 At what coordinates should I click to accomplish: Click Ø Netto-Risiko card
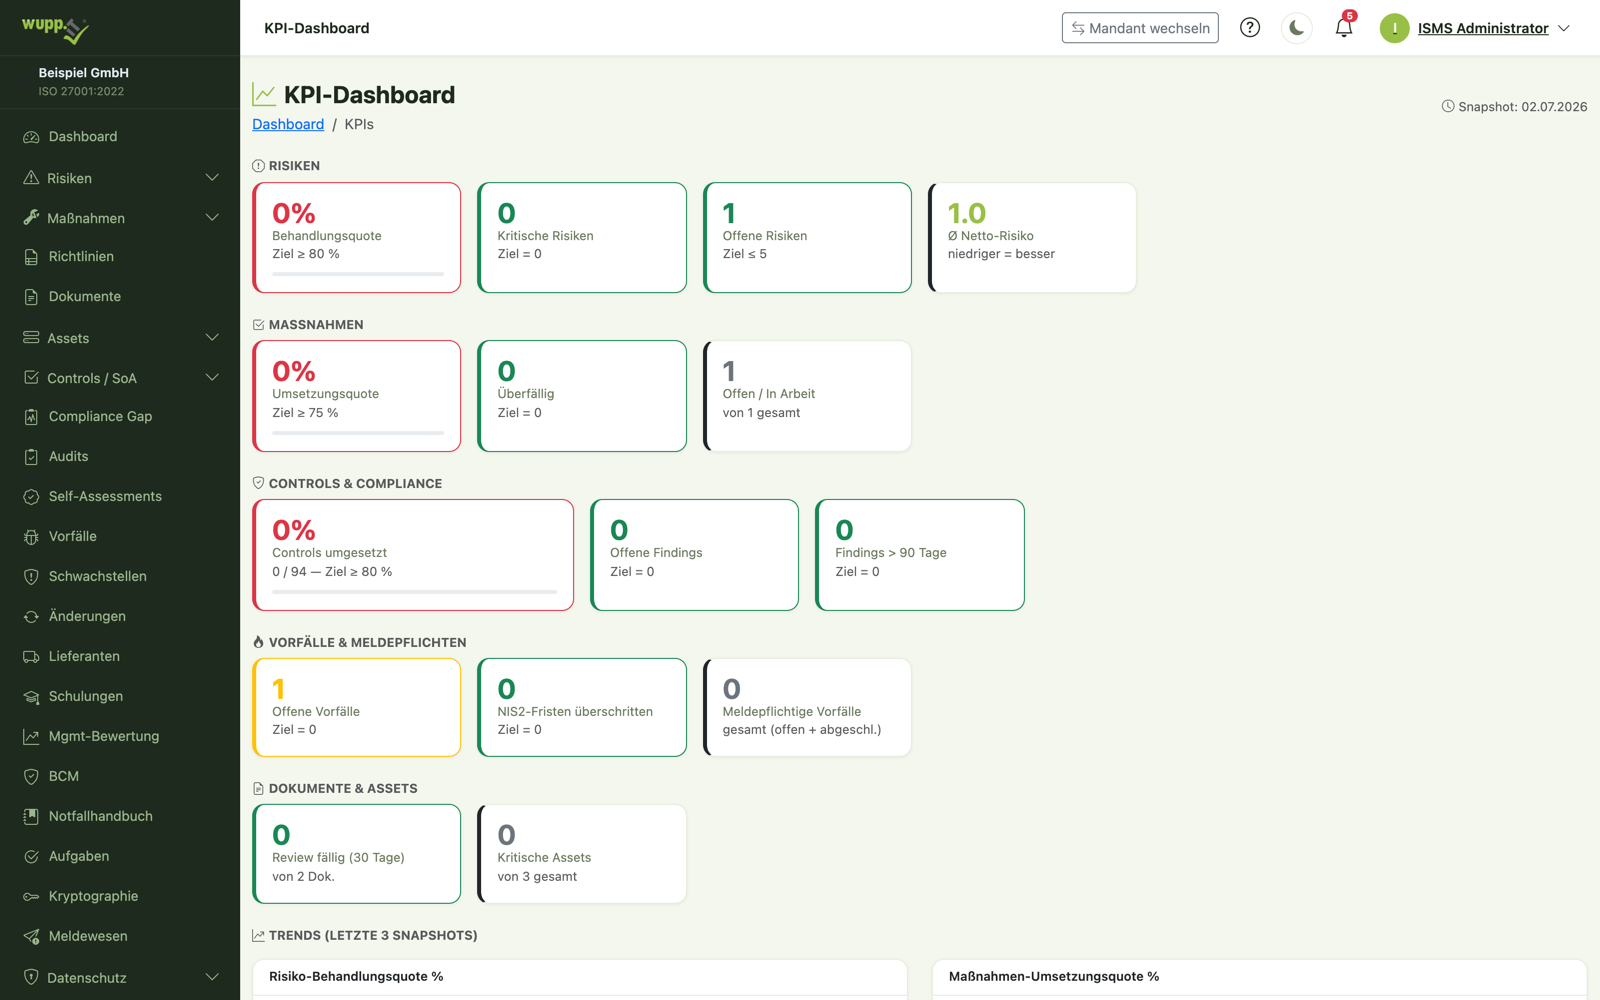[x=1032, y=238]
